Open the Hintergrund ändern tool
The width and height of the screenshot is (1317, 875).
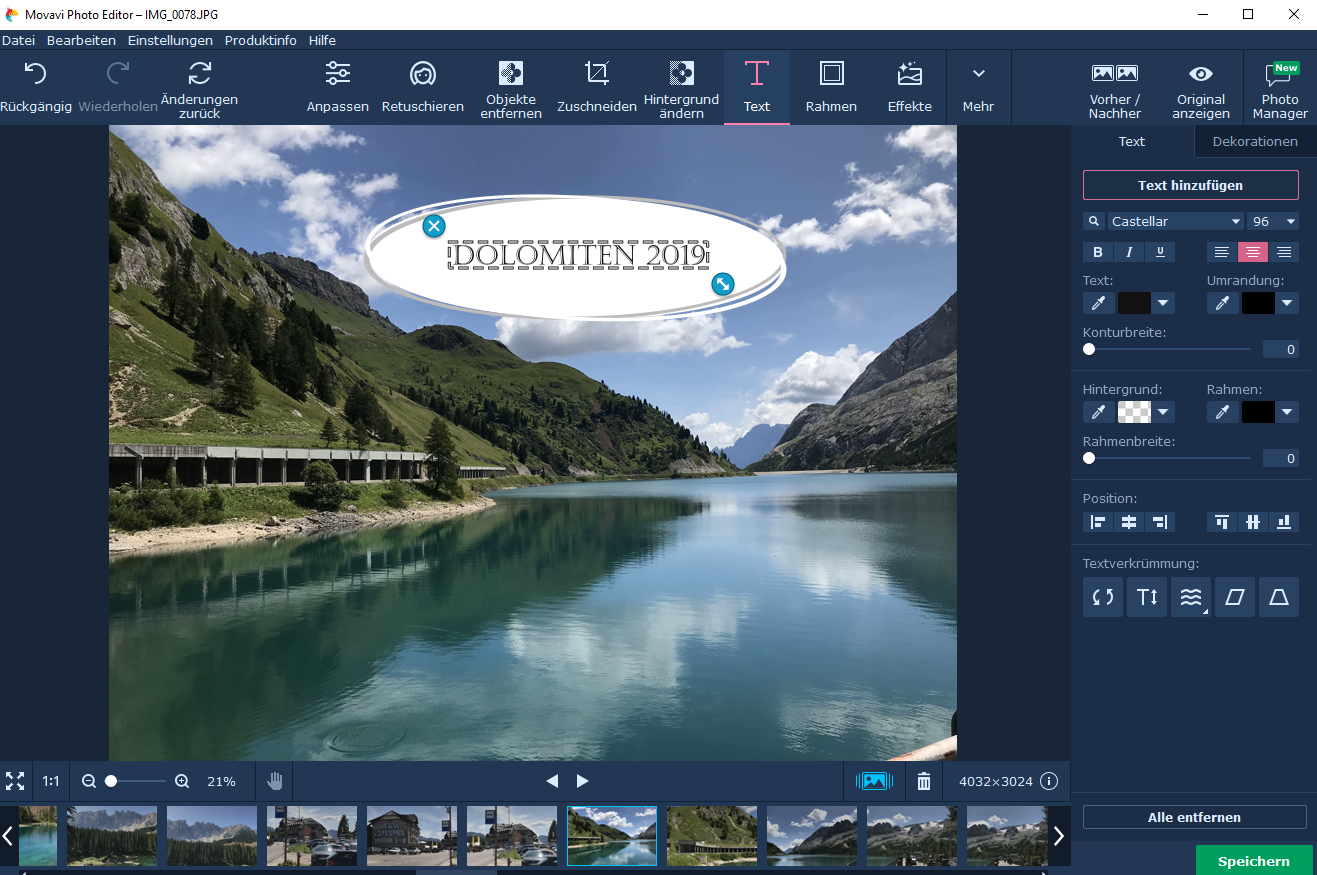coord(681,87)
